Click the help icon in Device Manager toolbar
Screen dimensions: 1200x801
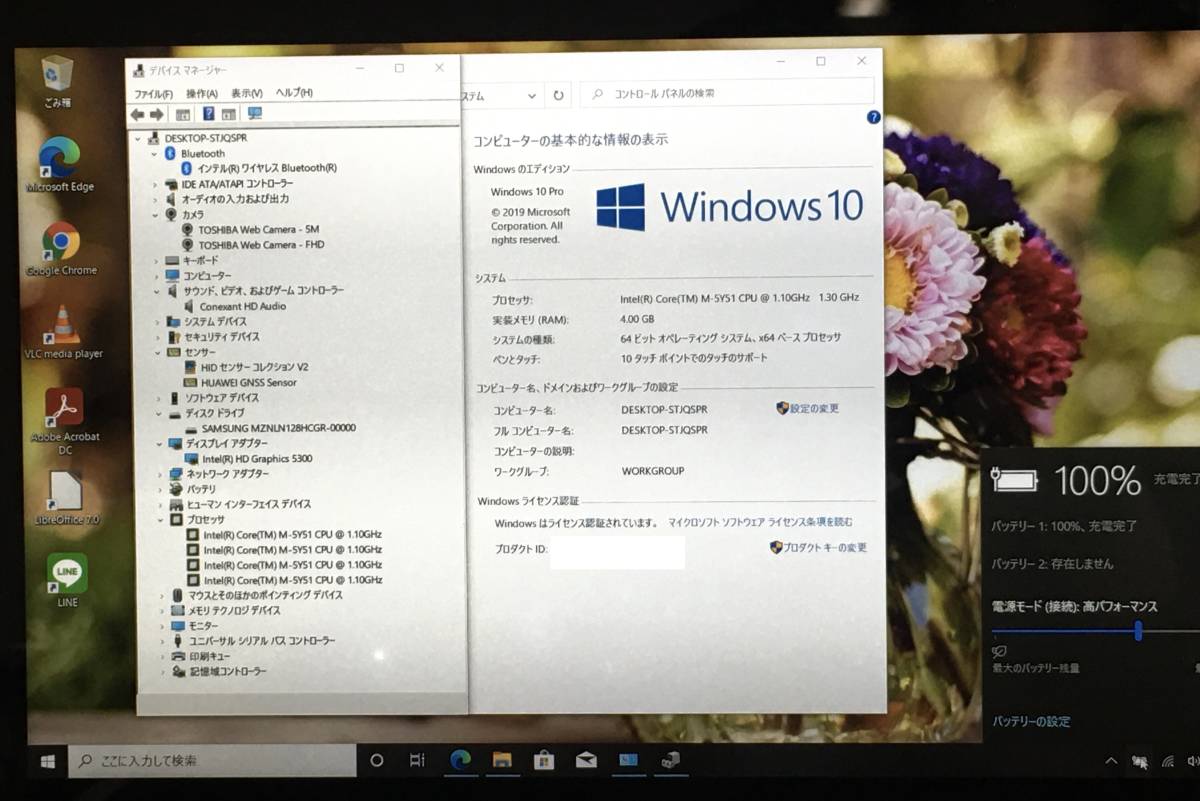pyautogui.click(x=208, y=114)
